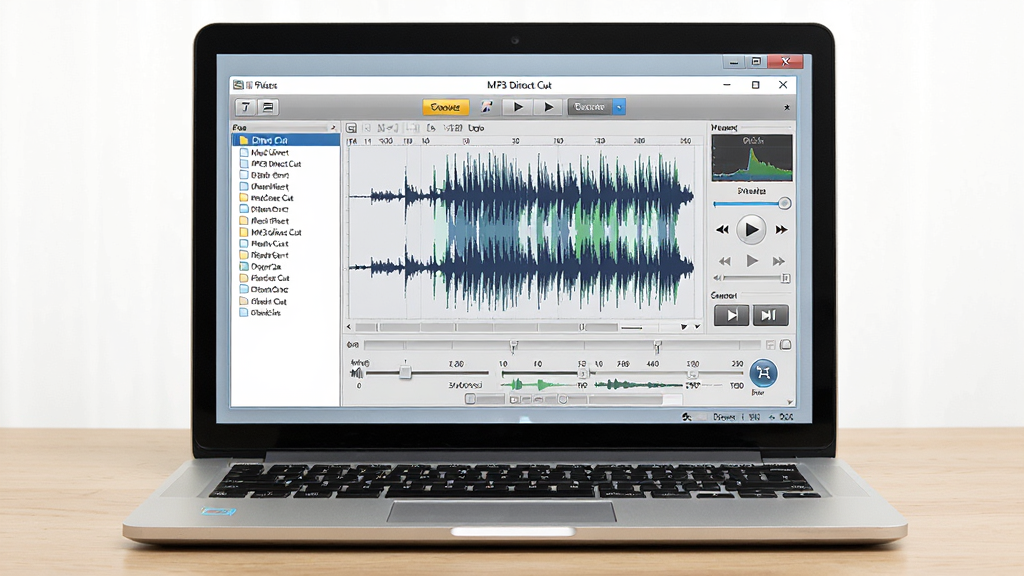Click the square icon at the start of the waveform toolbar
Screen dimensions: 1024x576
[351, 128]
